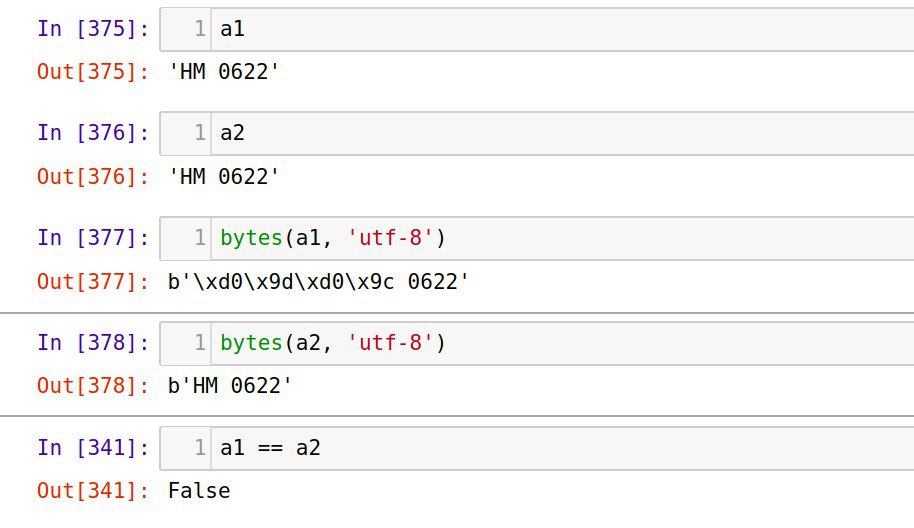Viewport: 914px width, 528px height.
Task: Click the Out[376] output prompt
Action: (x=93, y=177)
